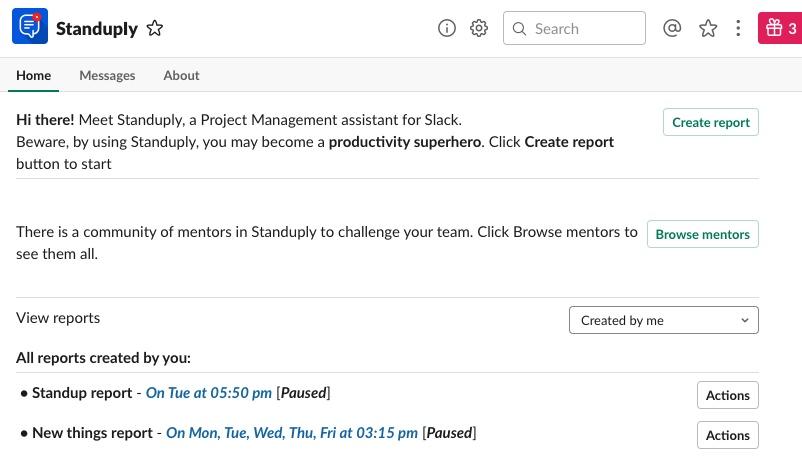Open the three-dot more options menu

738,28
